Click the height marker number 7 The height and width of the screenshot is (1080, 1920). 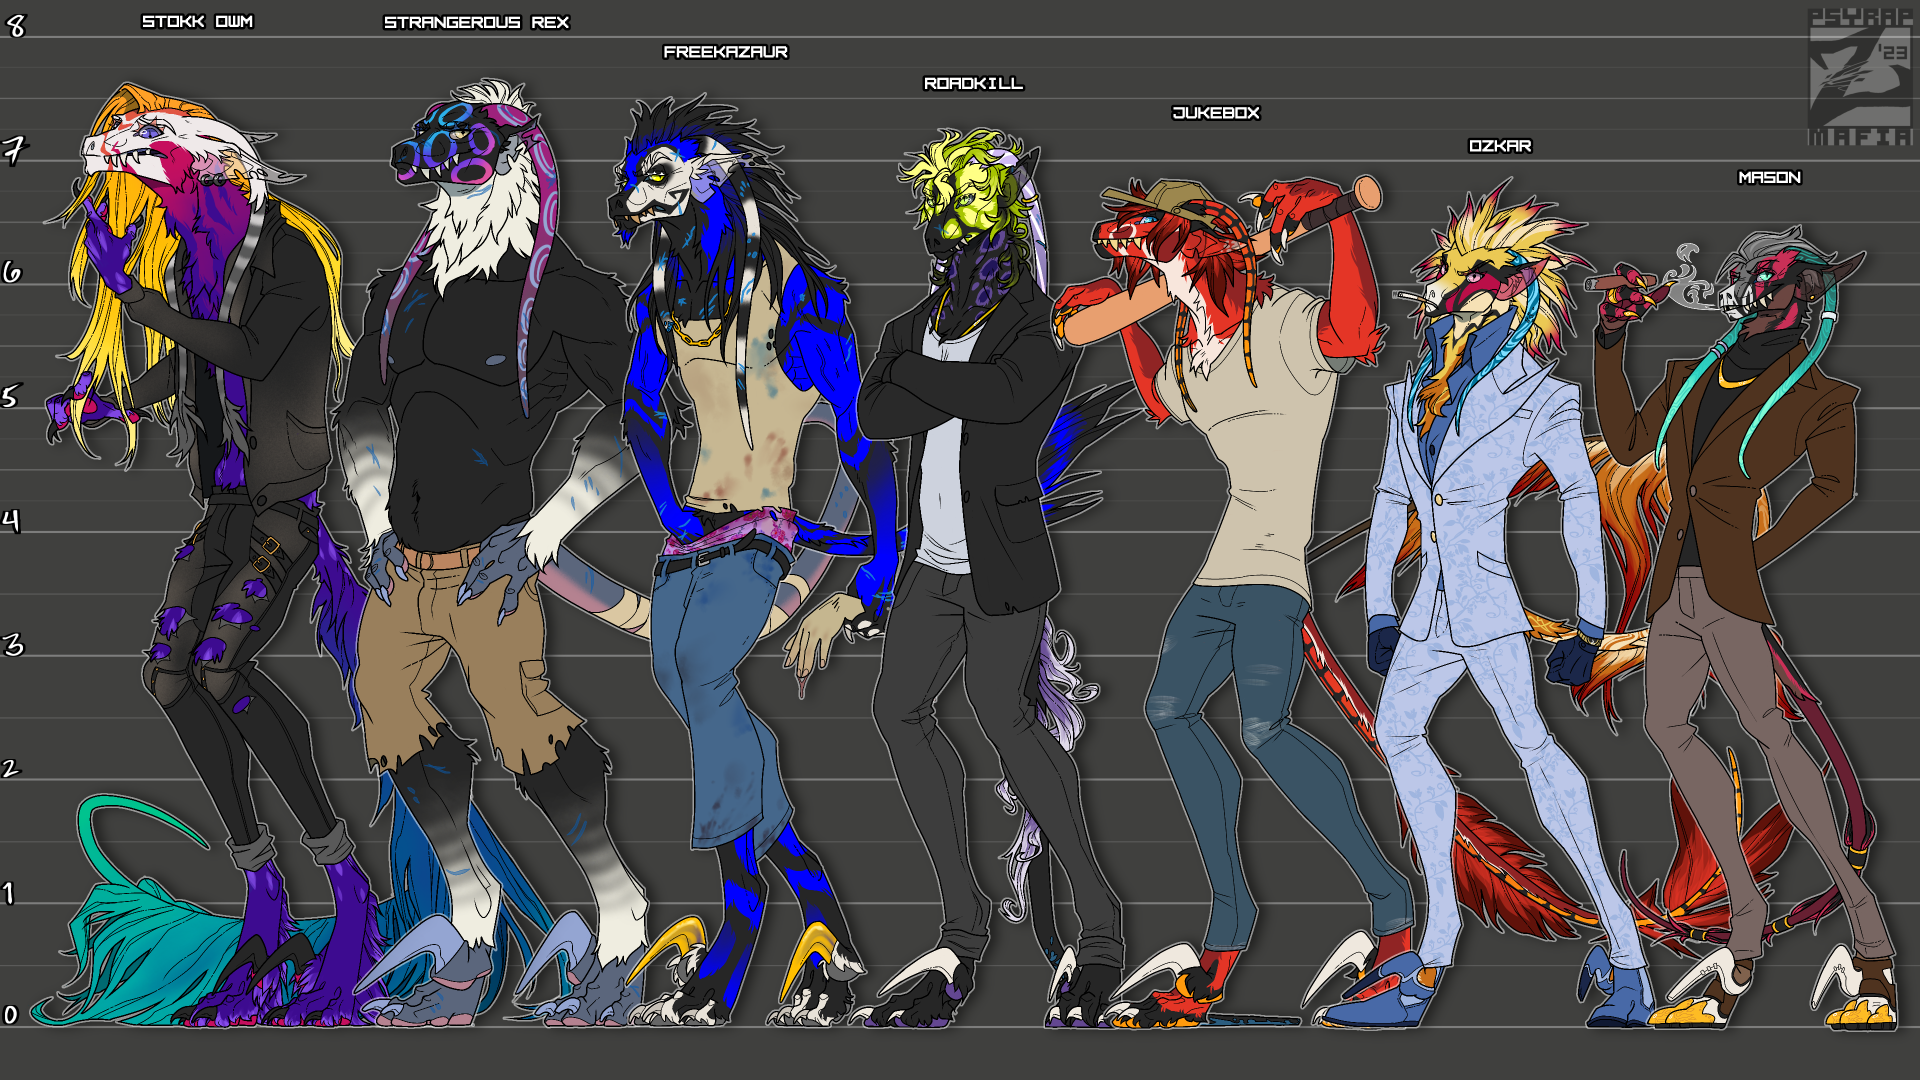[x=13, y=150]
